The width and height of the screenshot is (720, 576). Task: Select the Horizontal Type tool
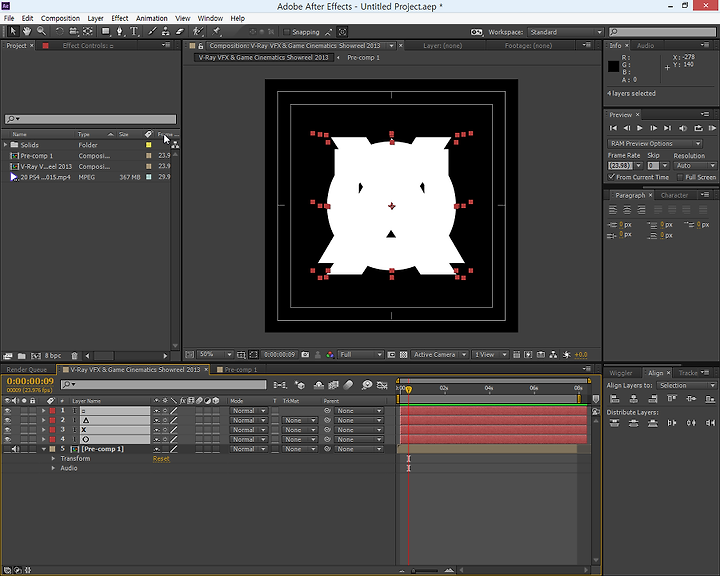point(134,31)
